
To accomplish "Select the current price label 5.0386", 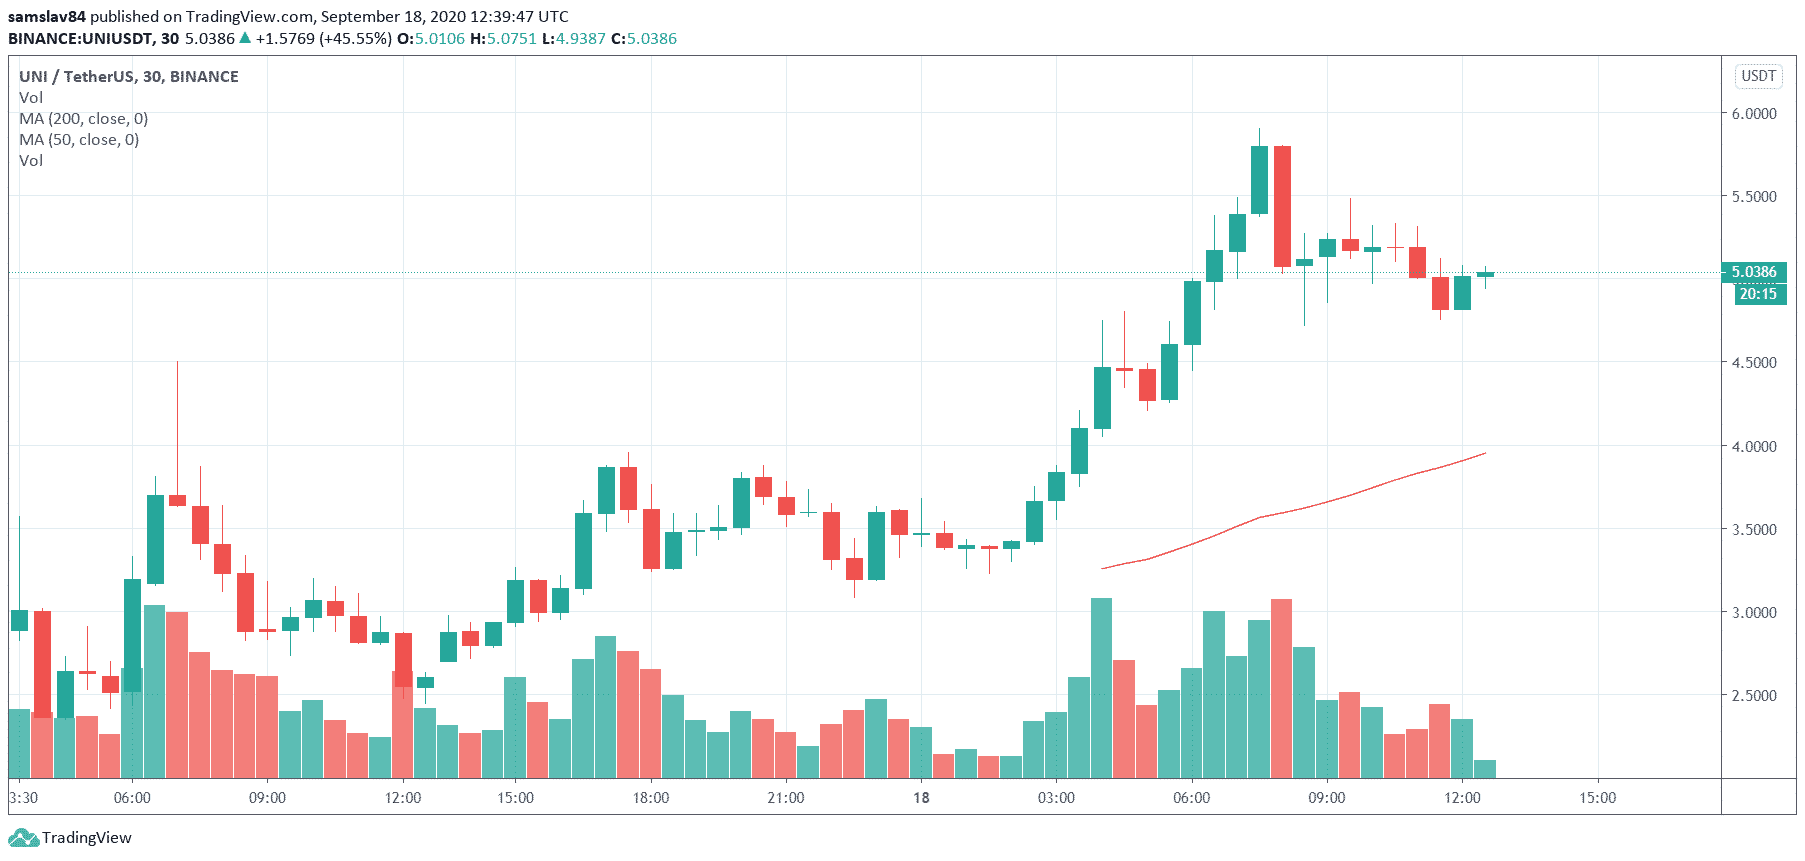I will click(1754, 272).
